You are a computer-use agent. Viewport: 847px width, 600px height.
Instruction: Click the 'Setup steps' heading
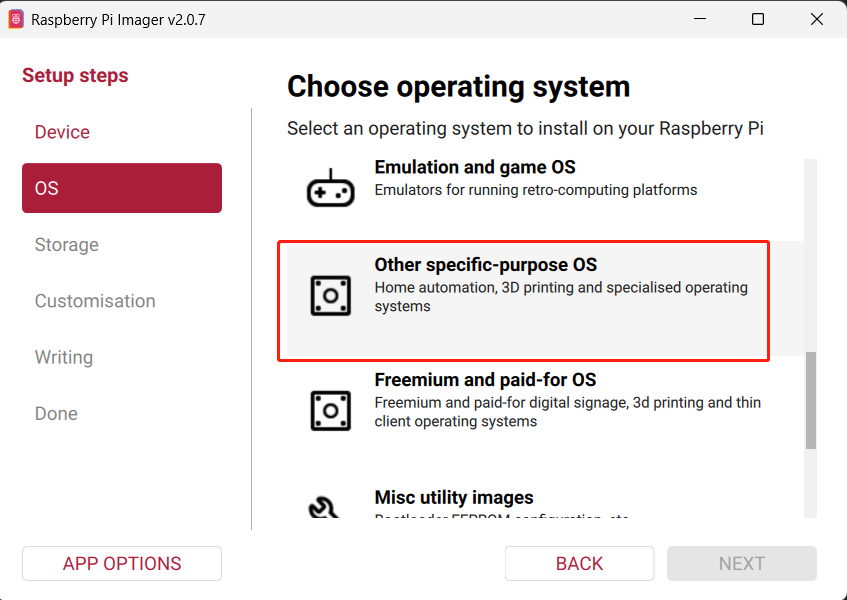click(75, 75)
